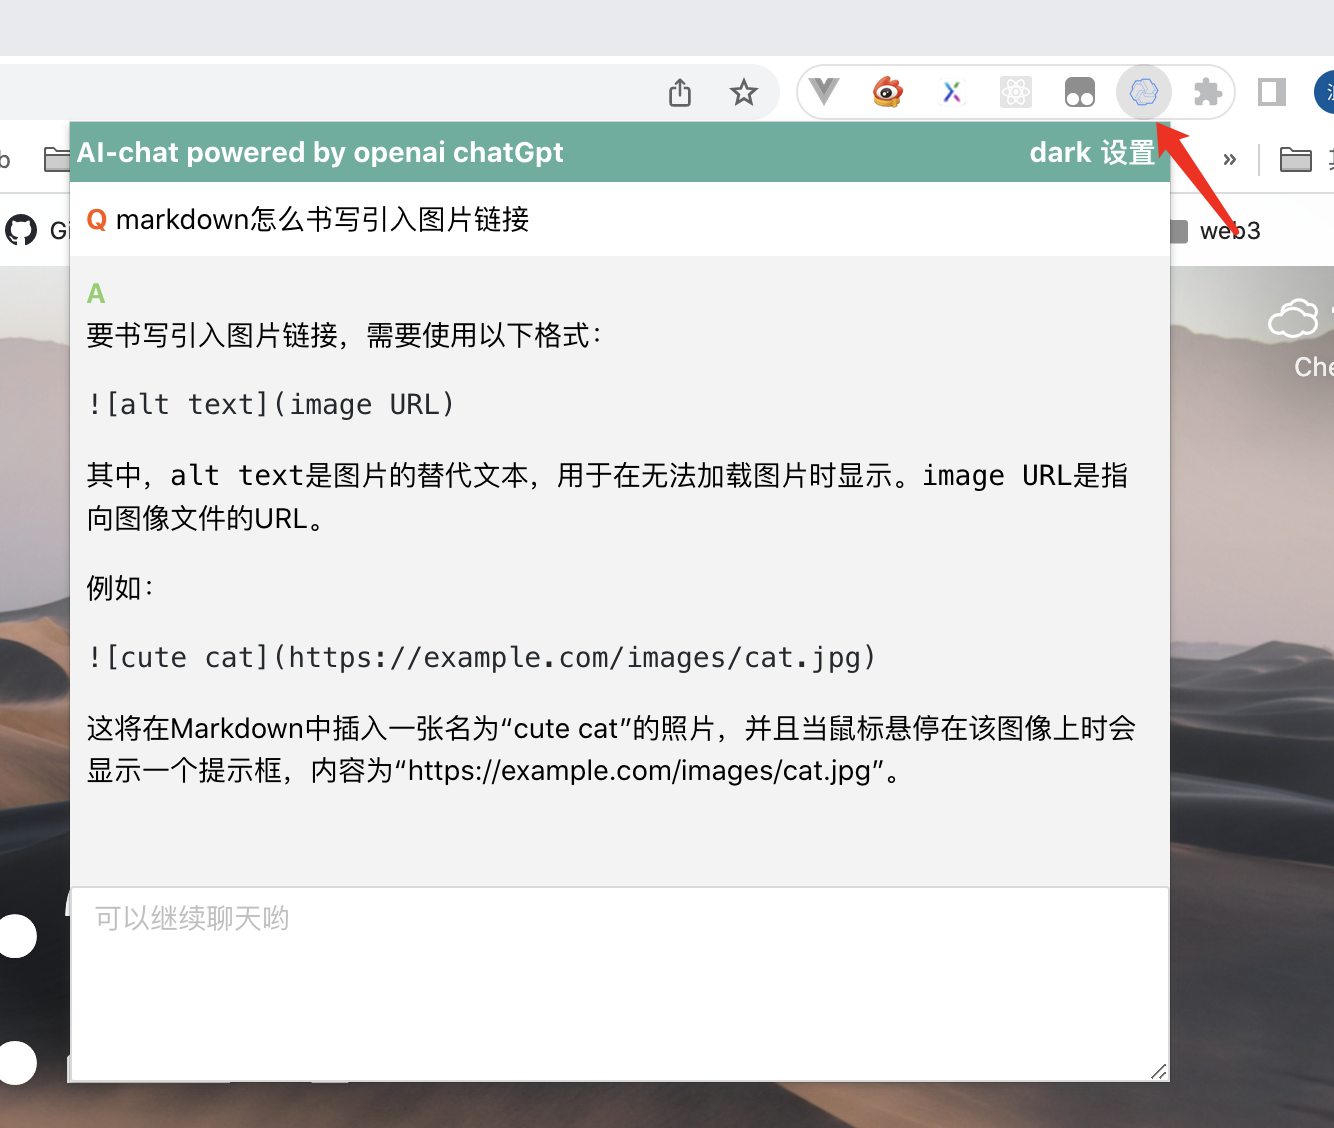This screenshot has height=1128, width=1334.
Task: Open the web3 bookmark folder
Action: 1216,231
